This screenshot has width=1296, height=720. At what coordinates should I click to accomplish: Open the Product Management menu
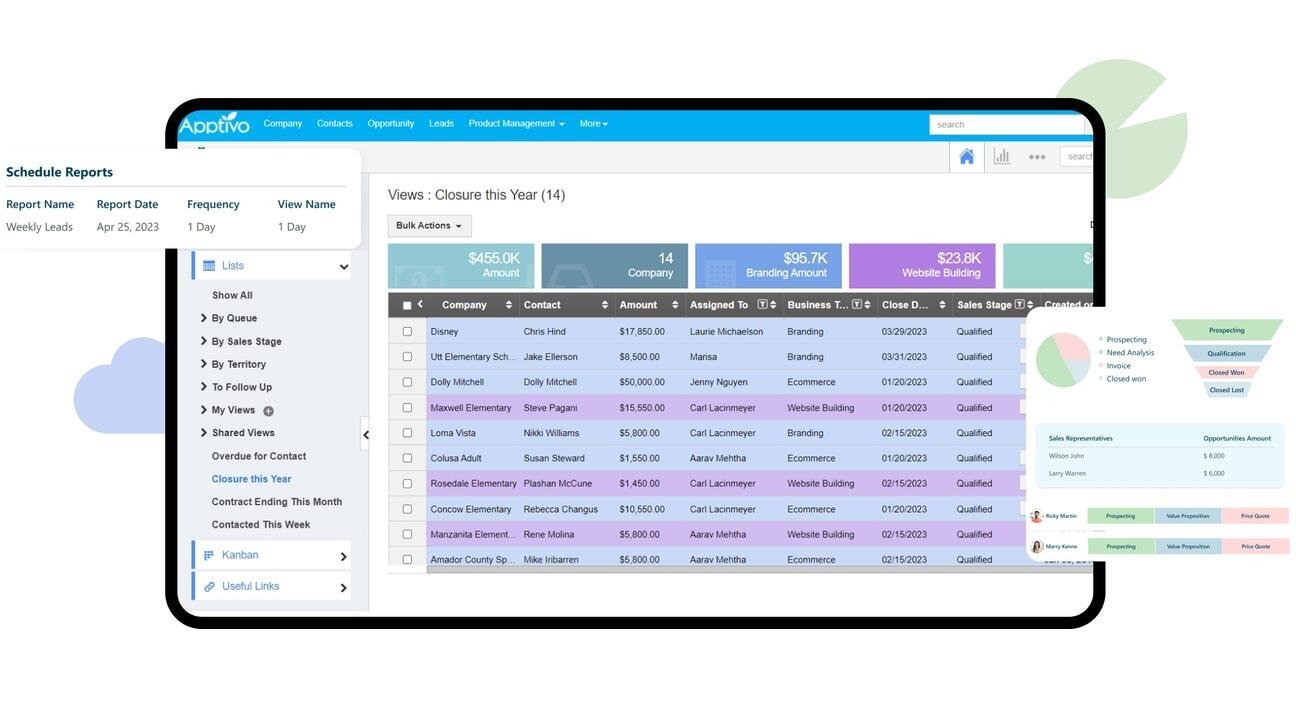[516, 124]
